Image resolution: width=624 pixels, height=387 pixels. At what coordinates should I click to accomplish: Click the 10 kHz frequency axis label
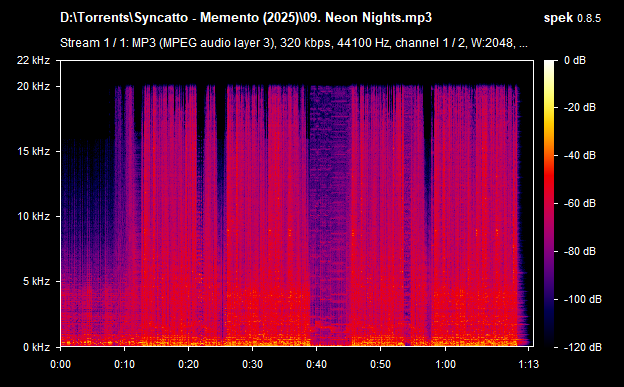(x=33, y=216)
